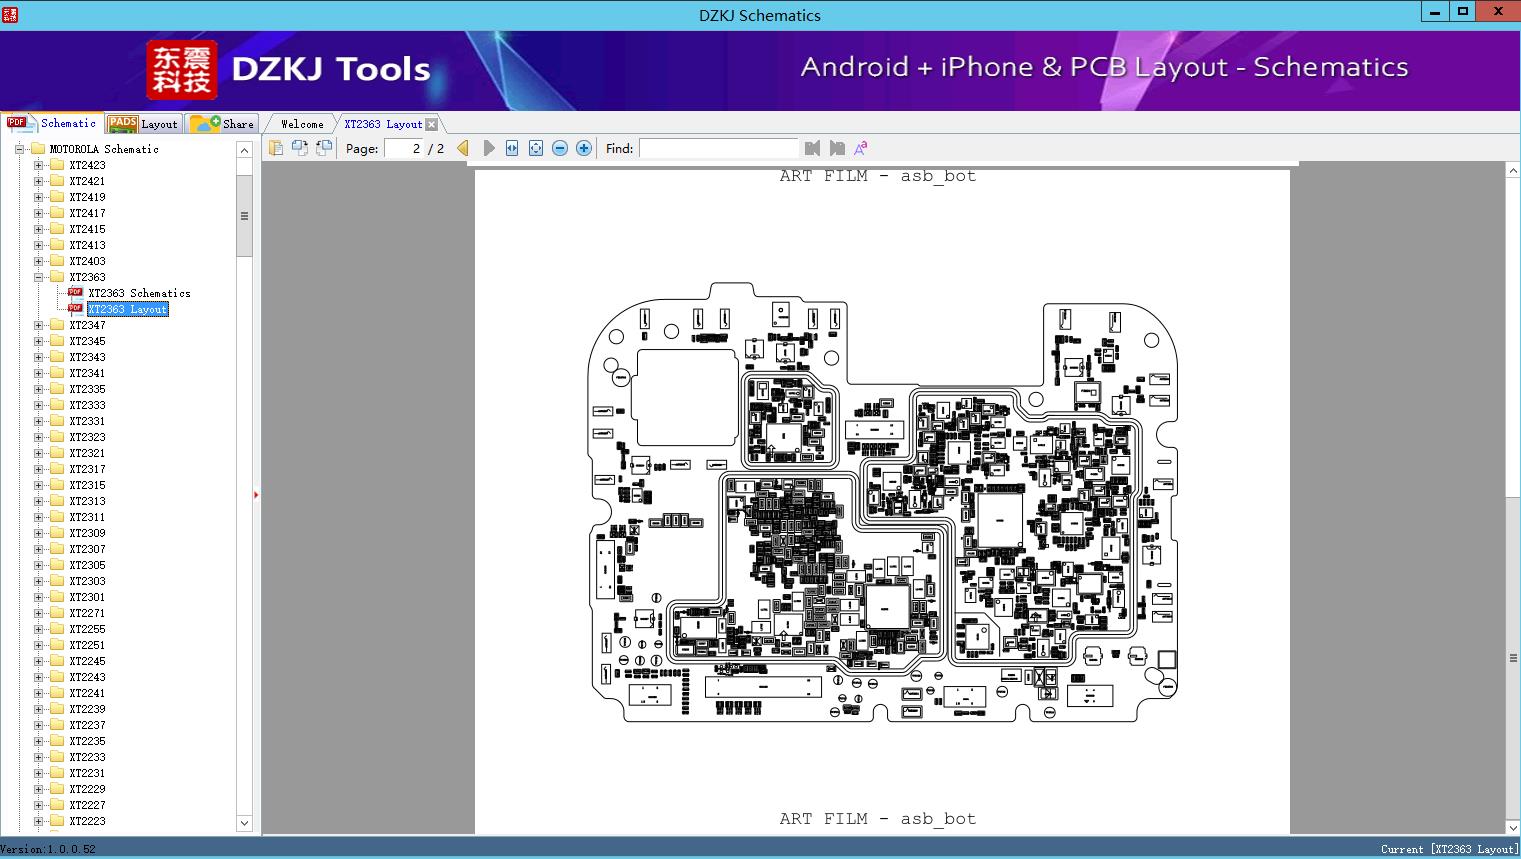Viewport: 1521px width, 859px height.
Task: Click the copy document icon in toolbar
Action: (276, 148)
